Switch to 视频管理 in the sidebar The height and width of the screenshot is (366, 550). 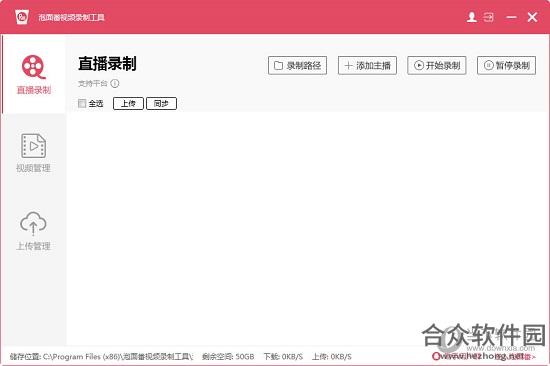pos(34,153)
